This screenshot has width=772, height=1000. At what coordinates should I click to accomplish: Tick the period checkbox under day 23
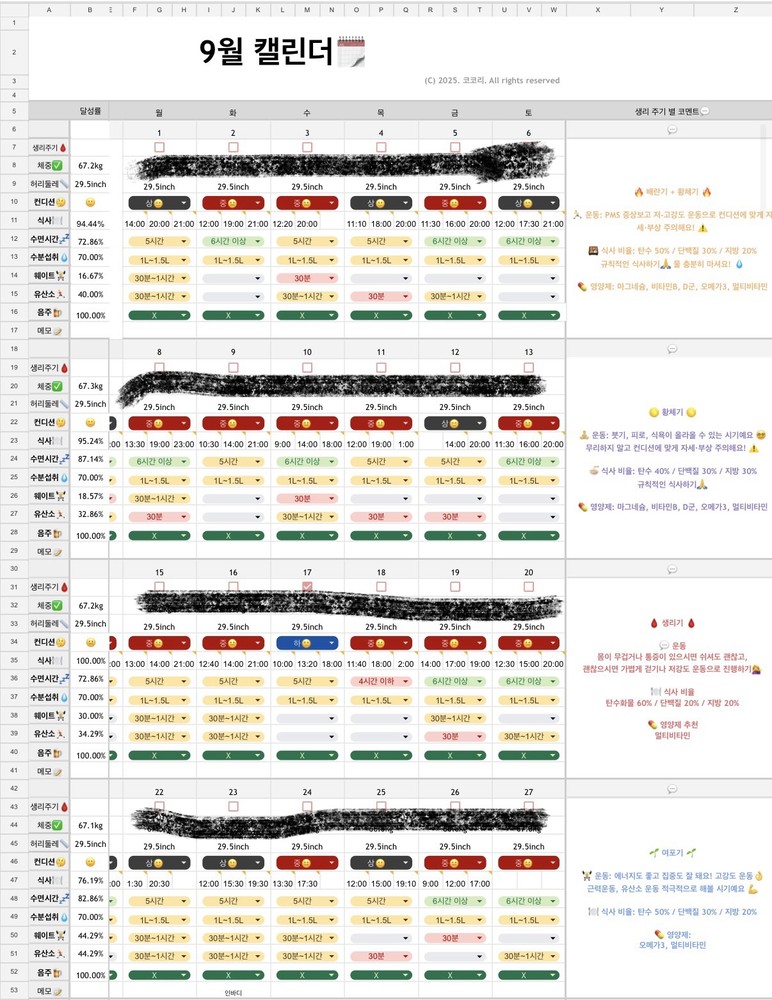tap(233, 806)
